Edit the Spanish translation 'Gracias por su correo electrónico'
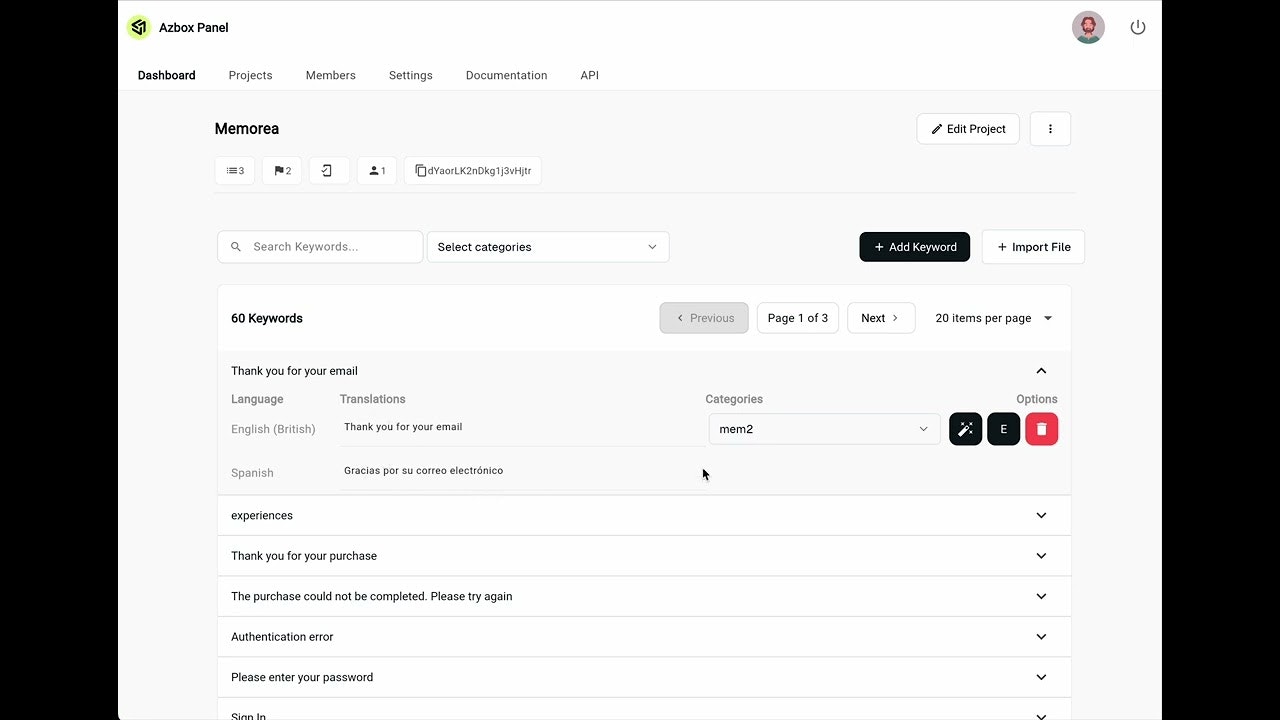The image size is (1280, 720). click(522, 471)
